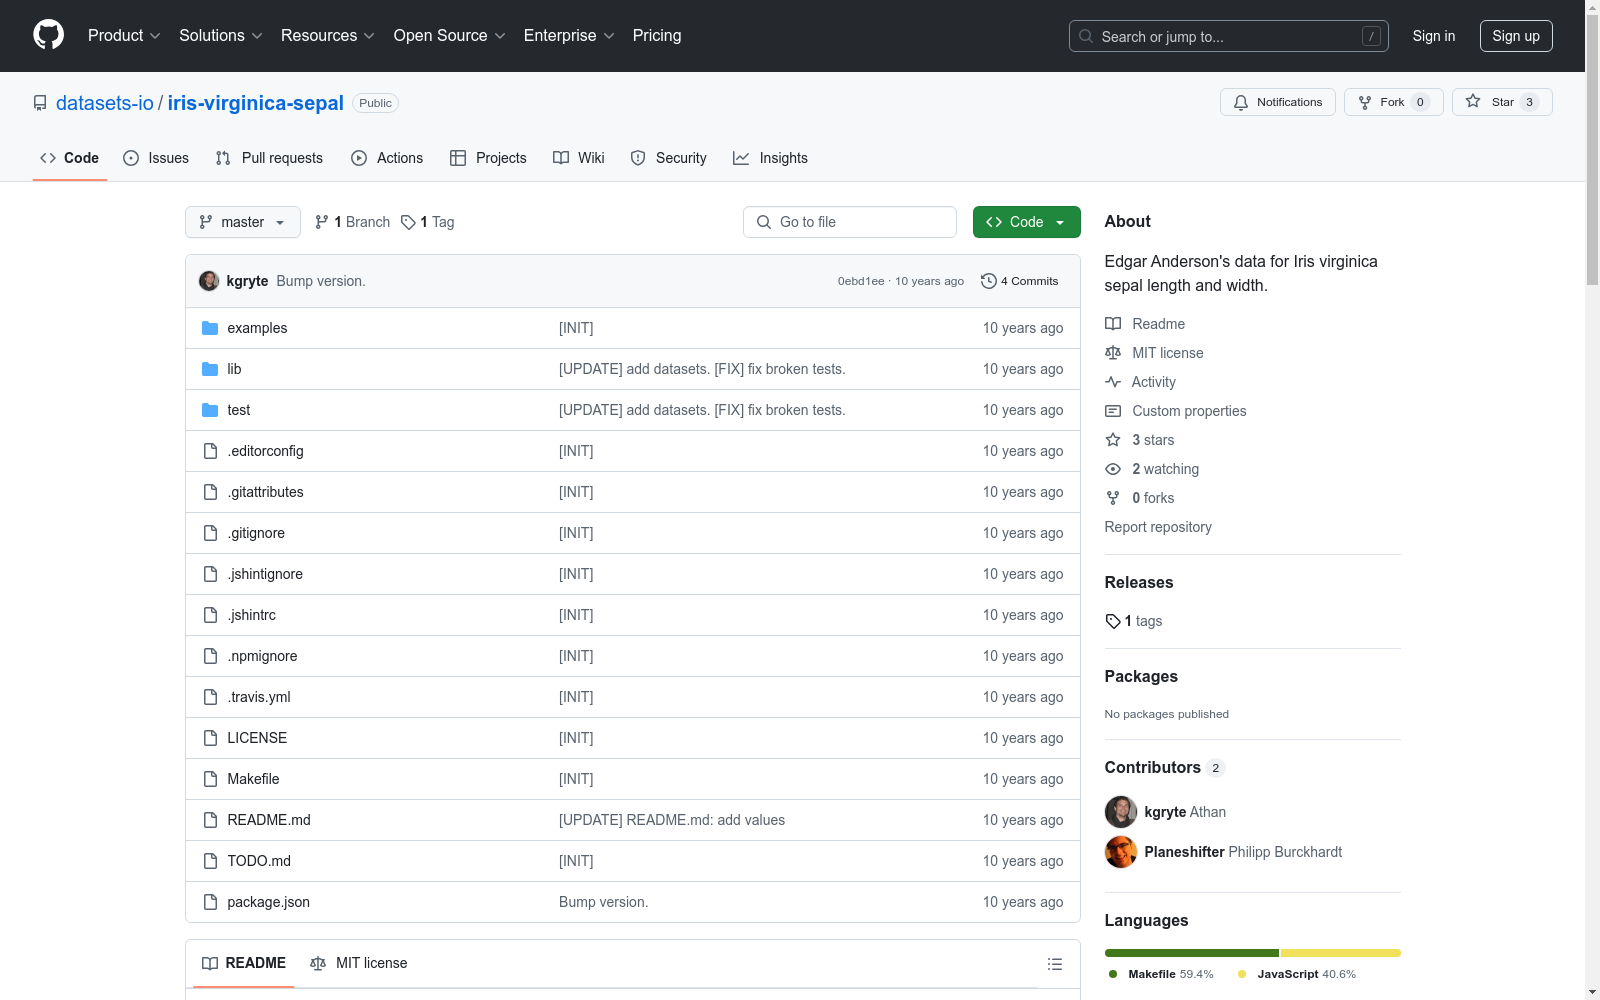The height and width of the screenshot is (1000, 1600).
Task: Switch to the Issues tab
Action: (x=156, y=158)
